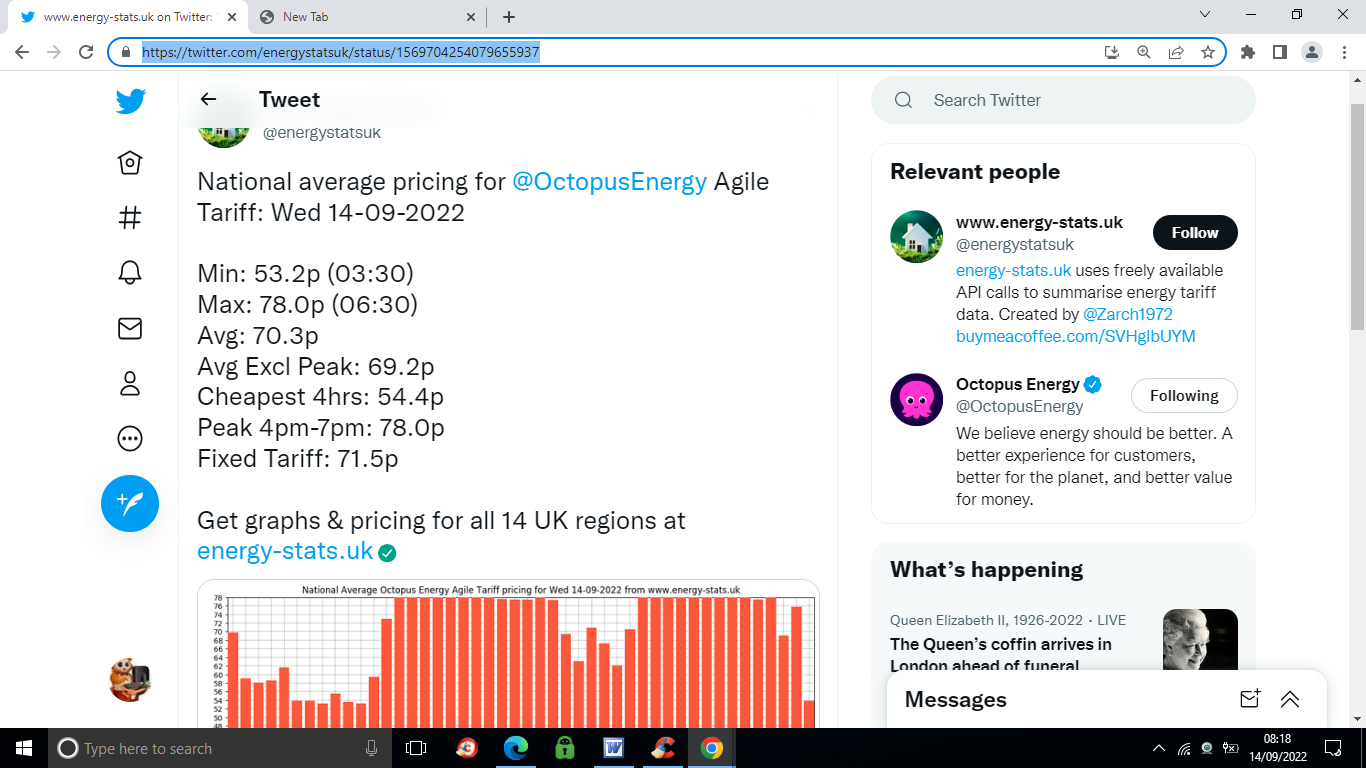
Task: Click the zoom magnifier icon in address bar
Action: (x=1144, y=52)
